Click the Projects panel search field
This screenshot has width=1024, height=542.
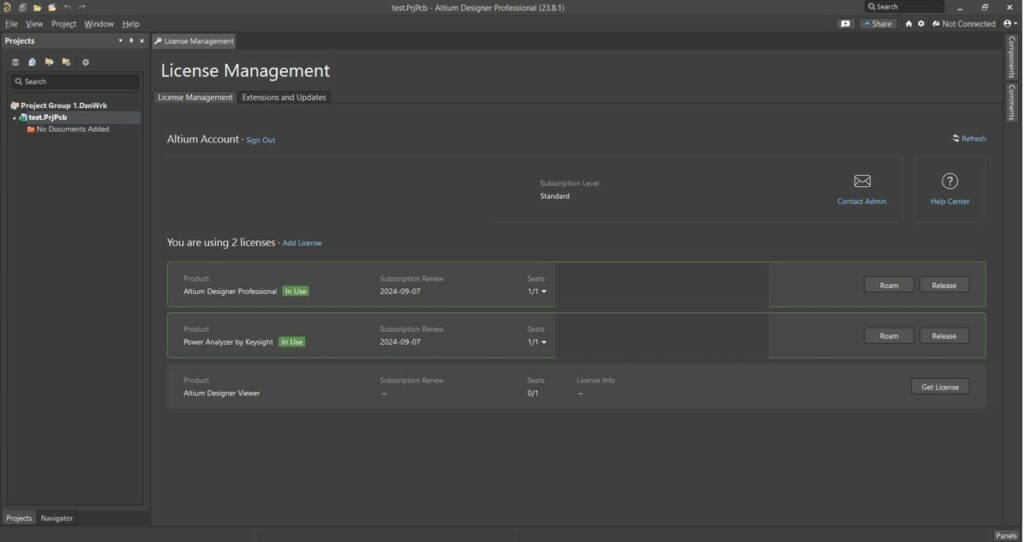(x=76, y=82)
